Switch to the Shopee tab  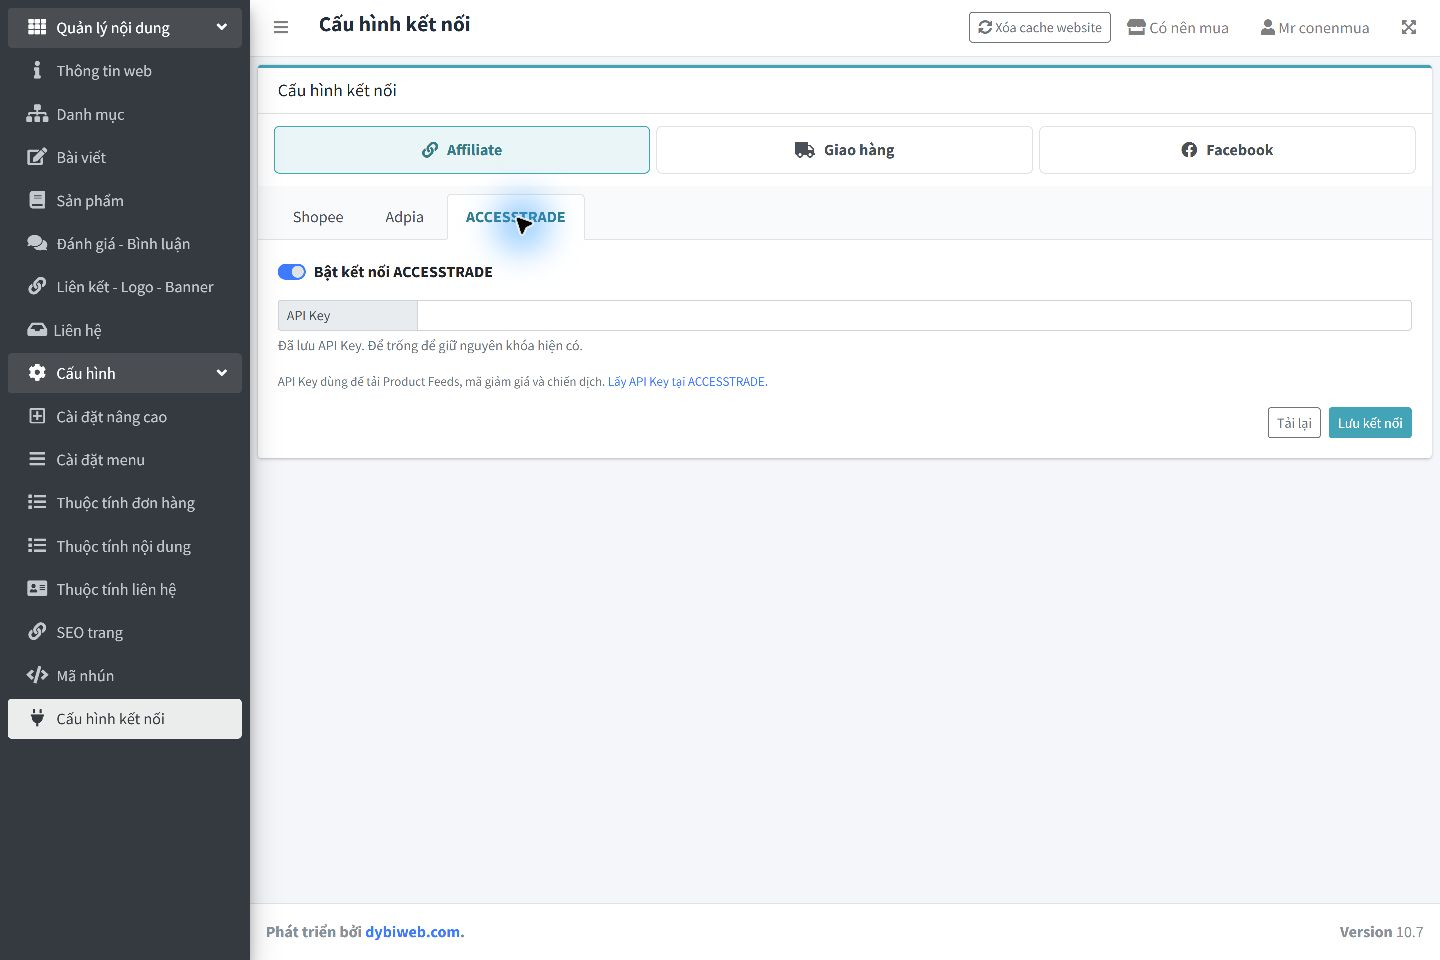[318, 217]
